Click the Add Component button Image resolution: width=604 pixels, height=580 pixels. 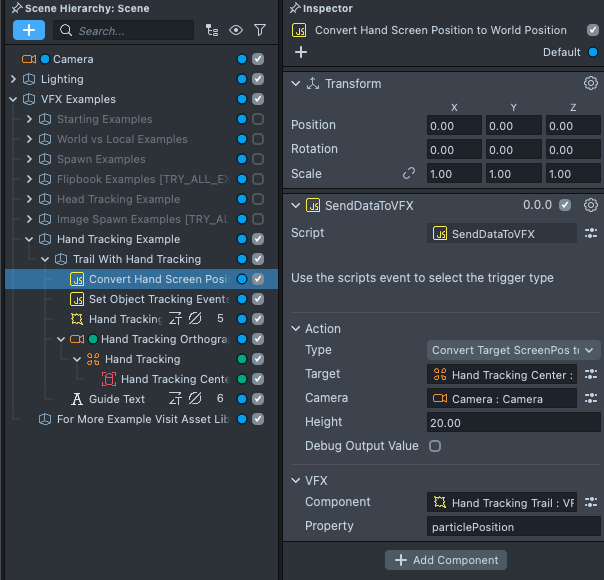coord(446,560)
